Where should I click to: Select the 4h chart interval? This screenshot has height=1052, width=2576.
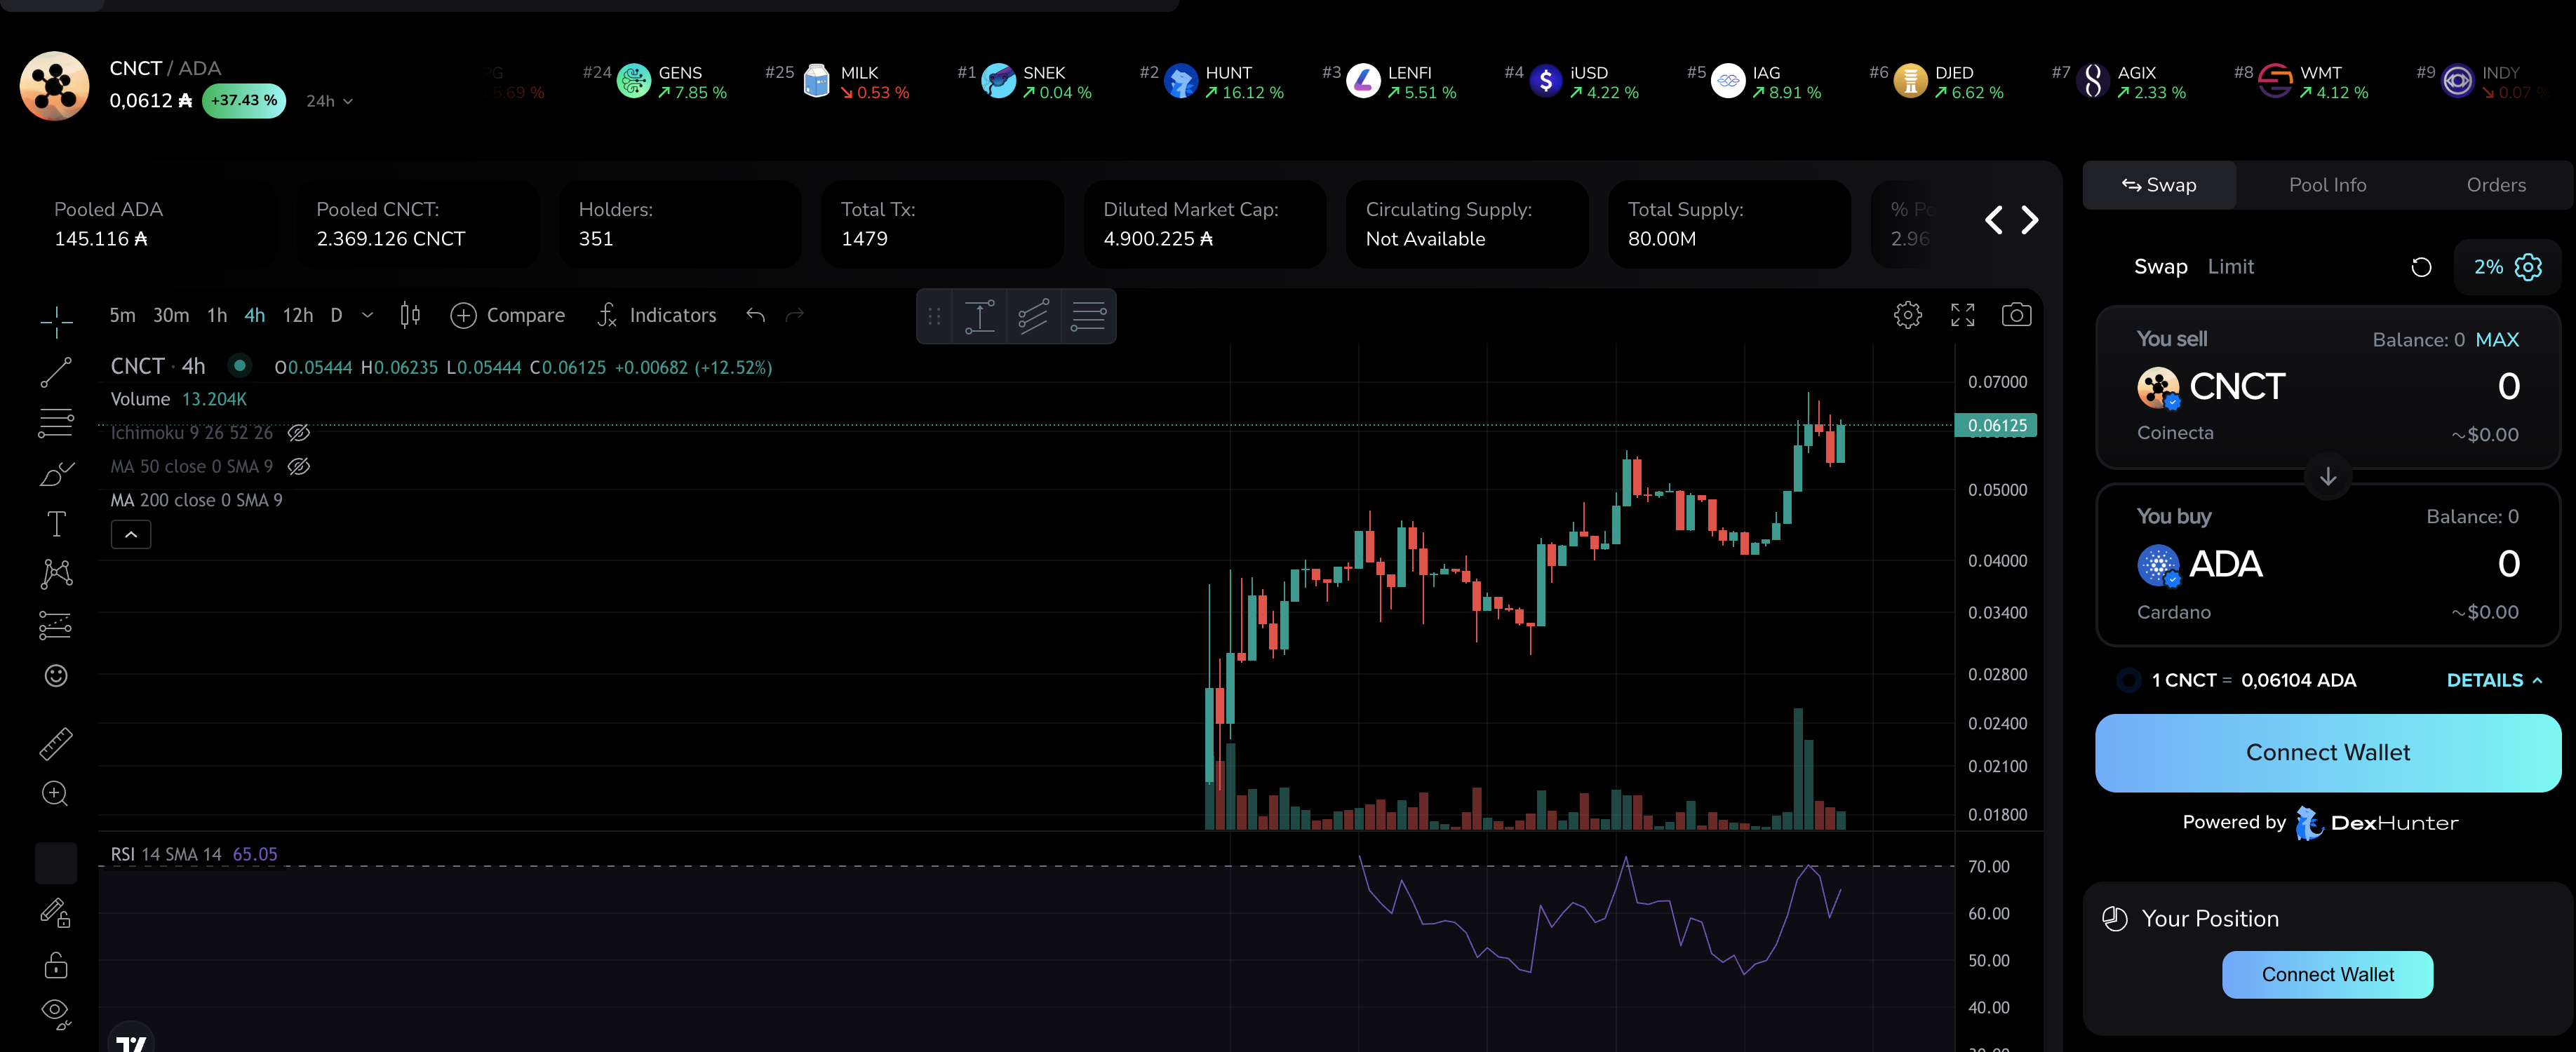[x=255, y=315]
